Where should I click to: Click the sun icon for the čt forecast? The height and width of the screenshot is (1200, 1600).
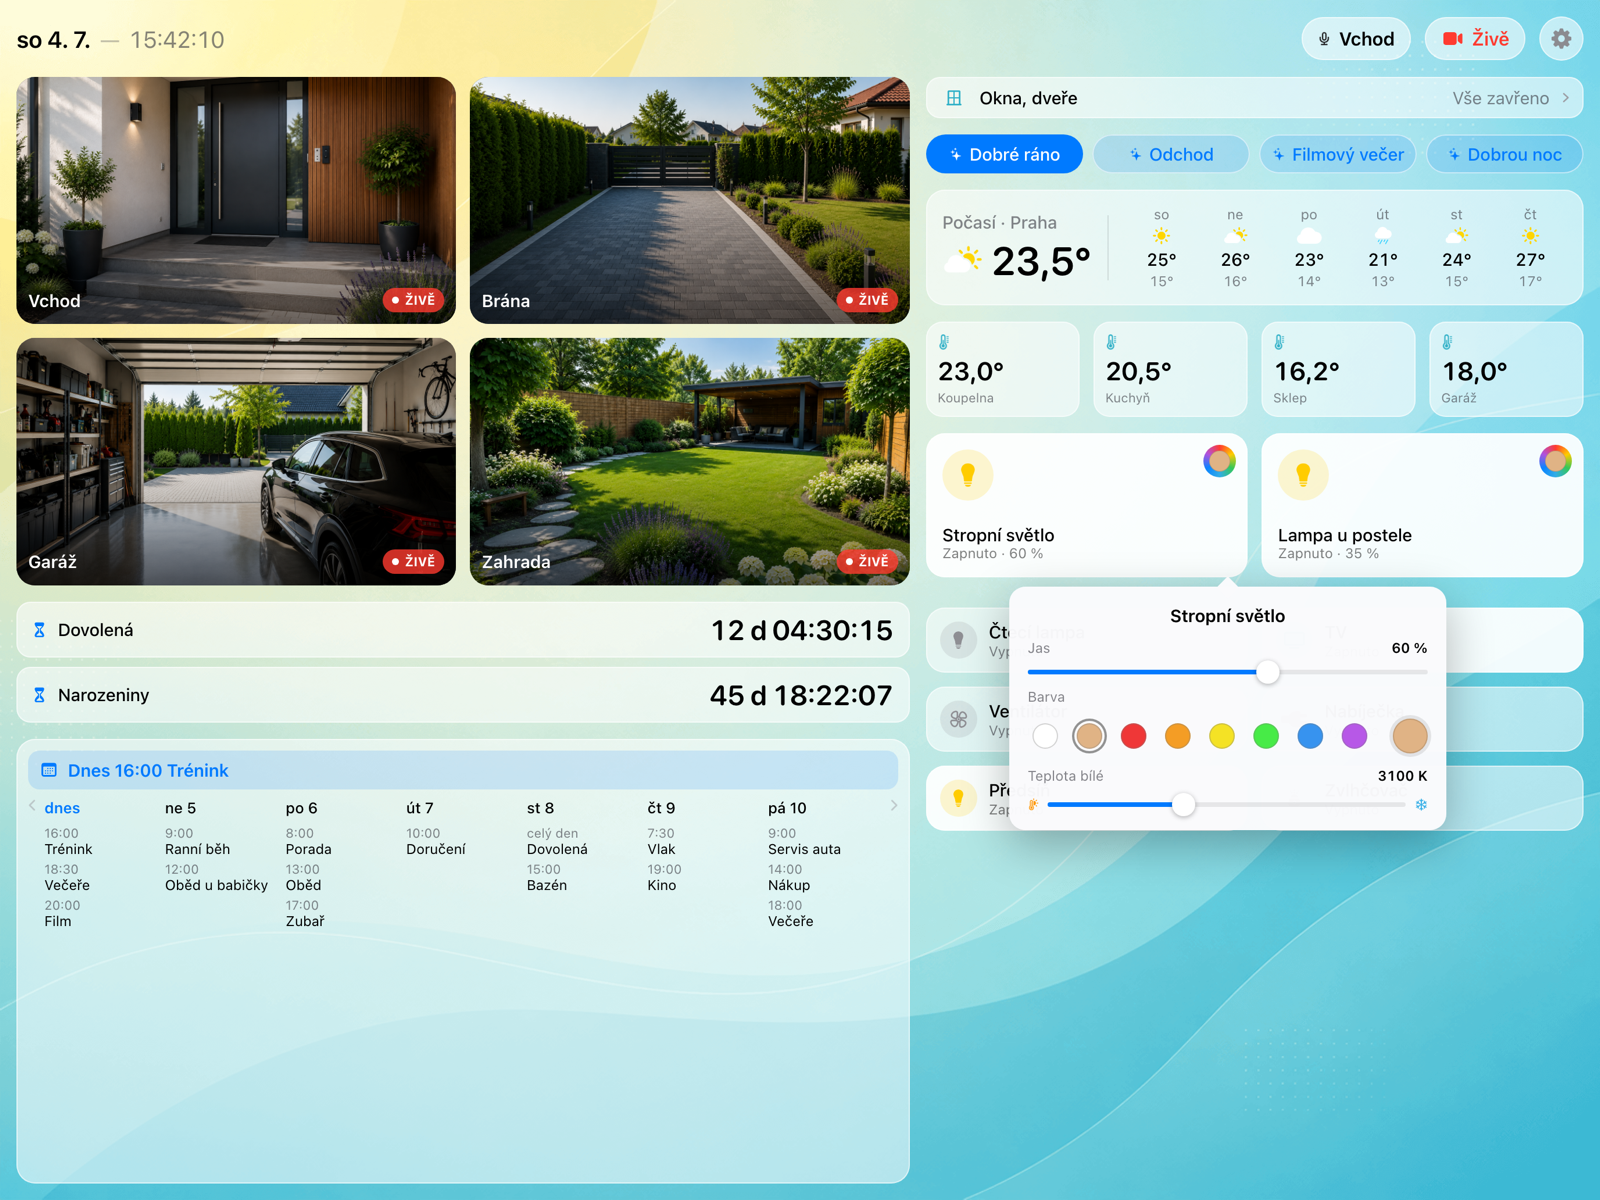[x=1530, y=236]
